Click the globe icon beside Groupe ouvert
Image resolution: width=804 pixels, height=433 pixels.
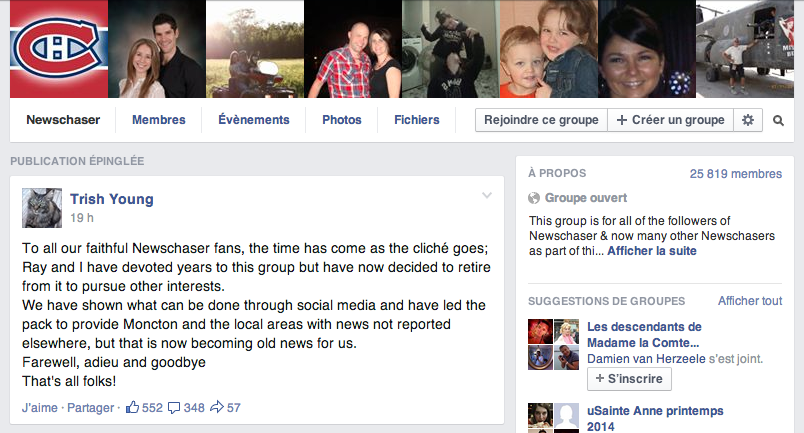(534, 198)
